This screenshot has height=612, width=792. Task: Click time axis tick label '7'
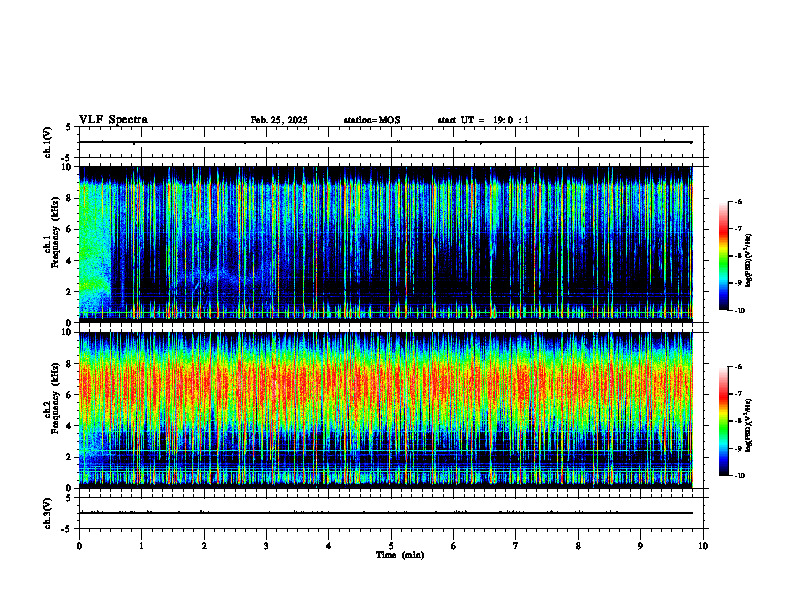pyautogui.click(x=516, y=546)
